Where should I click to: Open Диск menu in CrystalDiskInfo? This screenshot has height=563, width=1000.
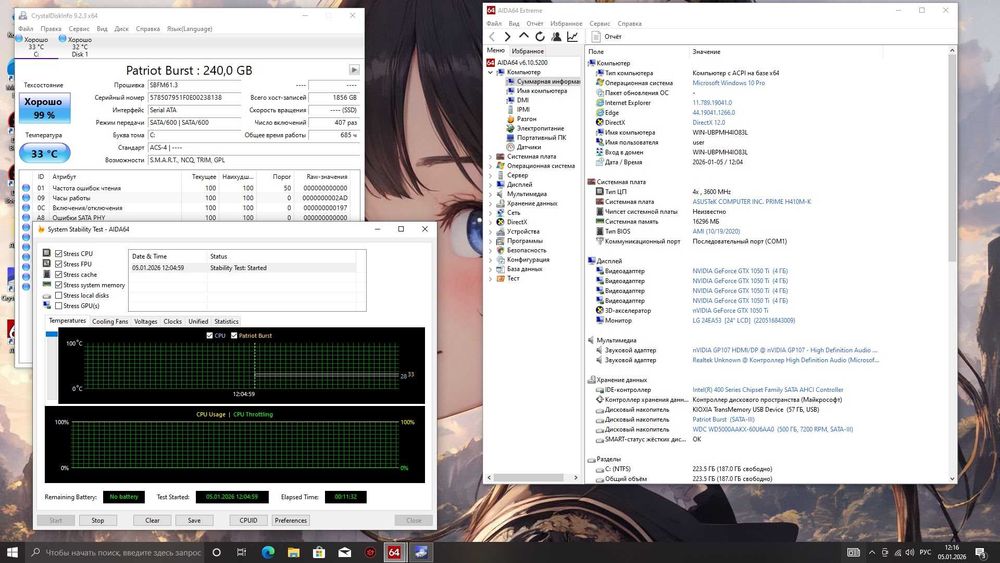(x=121, y=29)
